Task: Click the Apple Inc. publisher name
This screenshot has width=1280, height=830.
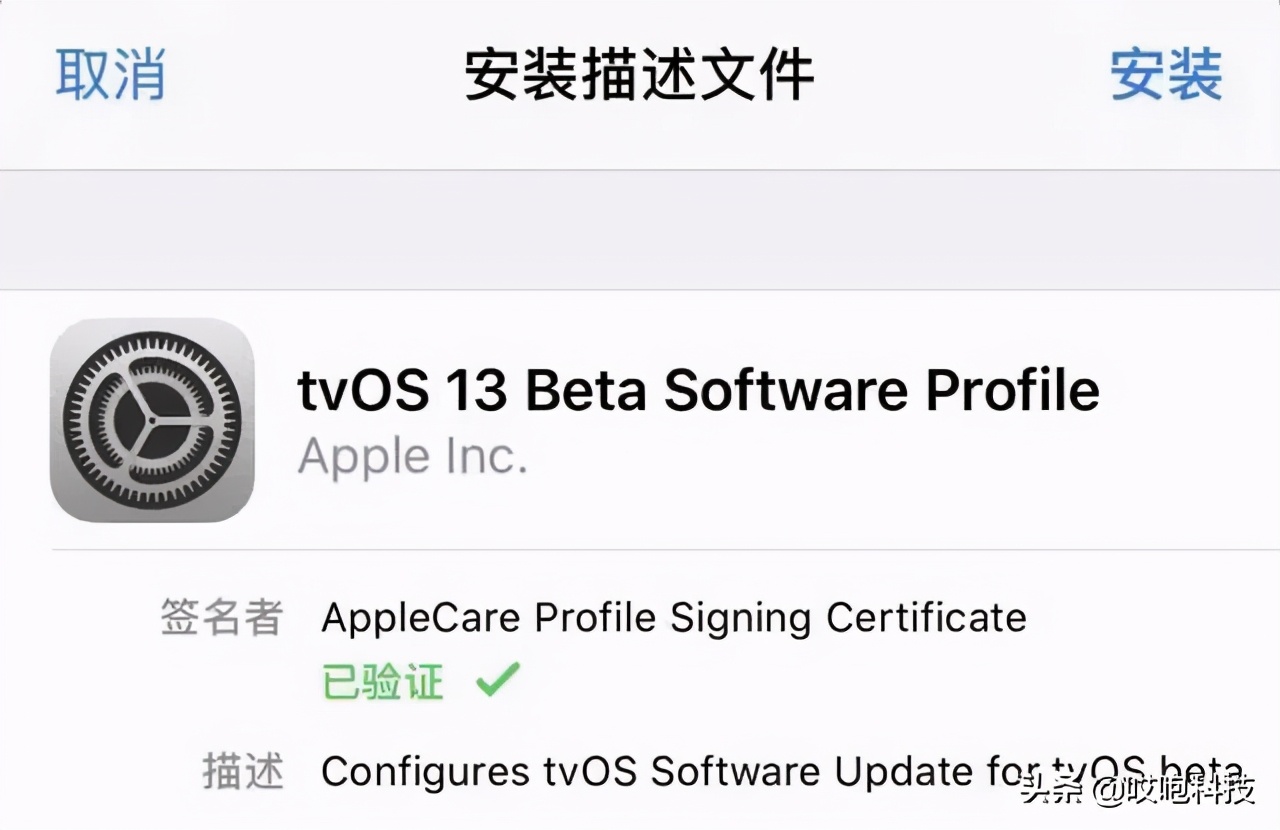Action: click(x=413, y=457)
